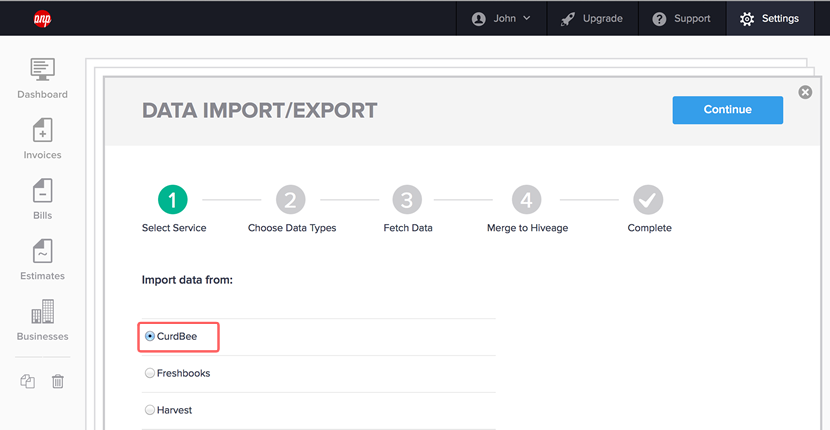Open the Estimates document icon
The image size is (830, 430).
click(42, 251)
